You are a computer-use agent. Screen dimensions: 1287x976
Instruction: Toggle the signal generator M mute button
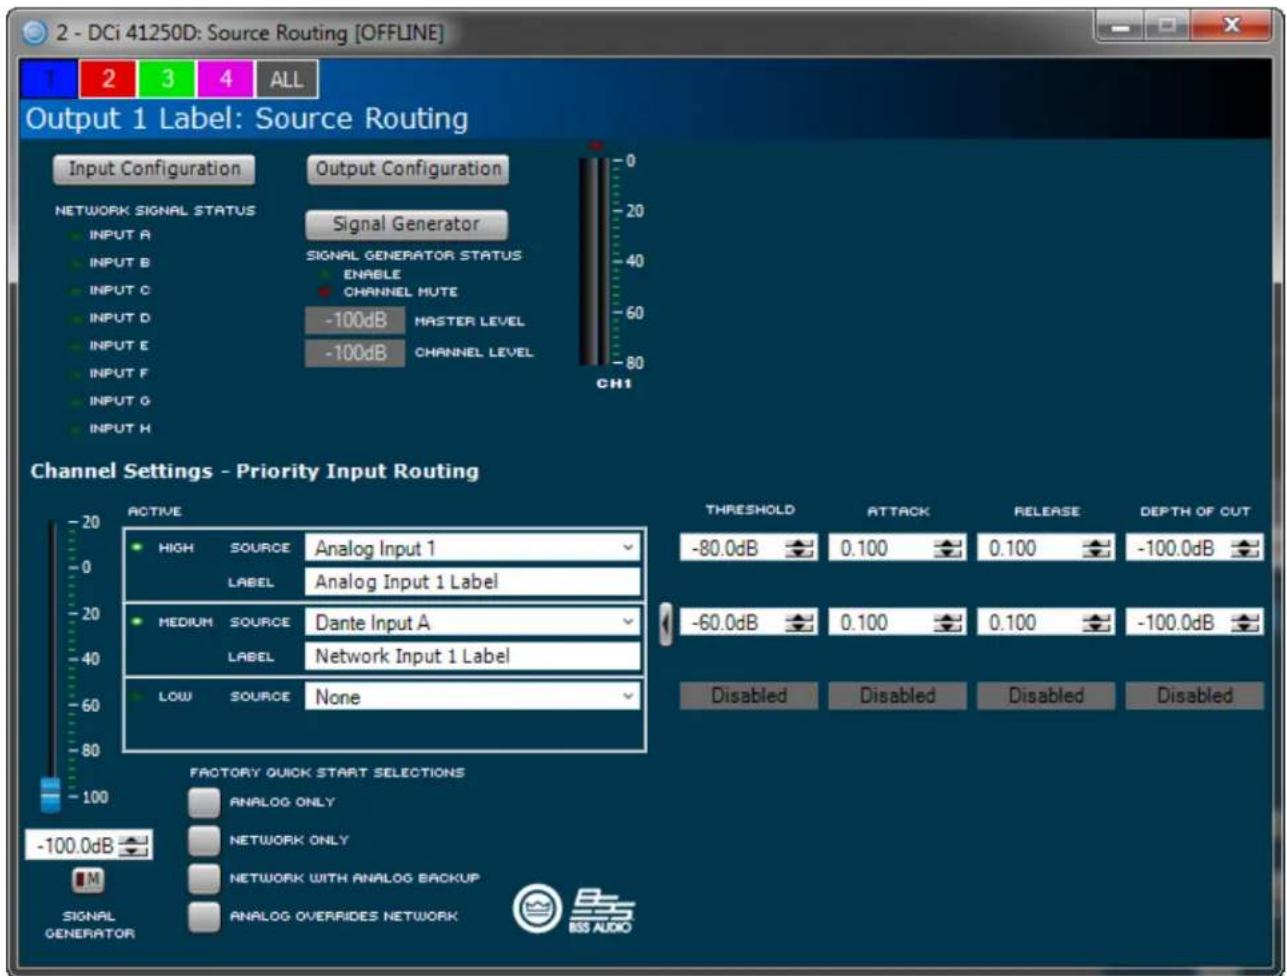coord(88,880)
